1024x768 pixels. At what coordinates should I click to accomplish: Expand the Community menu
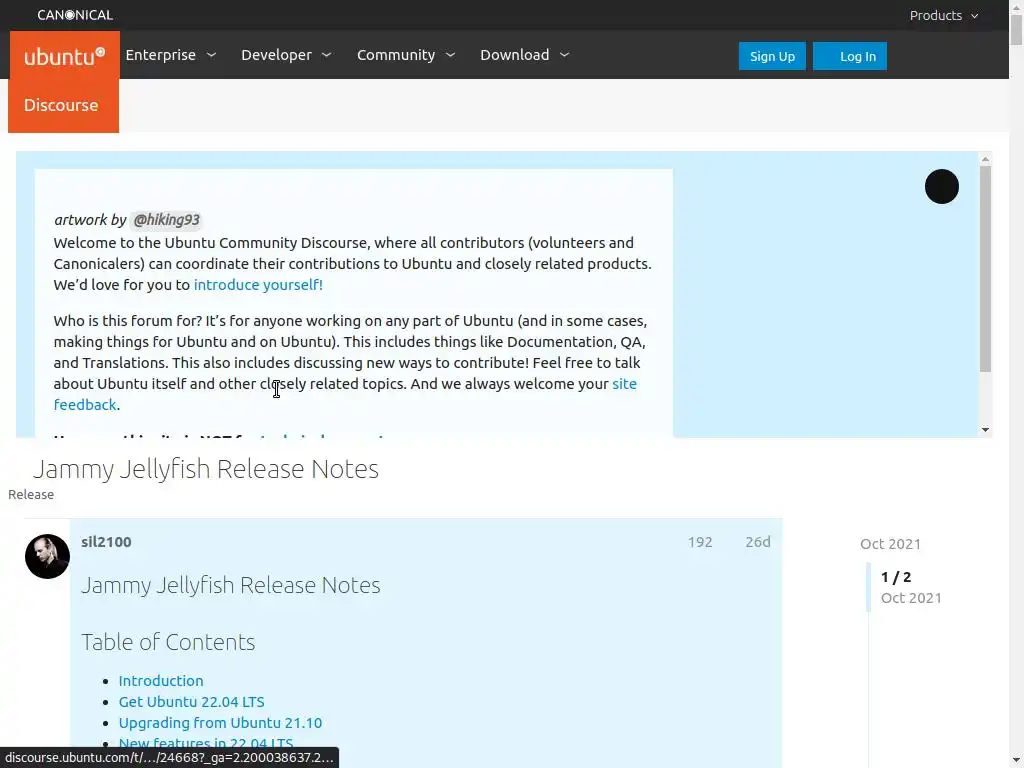pyautogui.click(x=406, y=55)
